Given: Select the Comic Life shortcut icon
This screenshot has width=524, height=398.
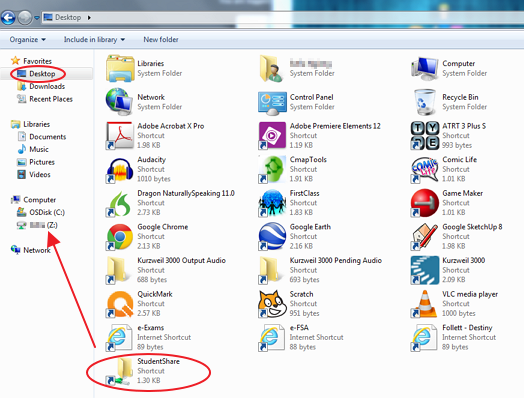Looking at the screenshot, I should click(x=424, y=169).
